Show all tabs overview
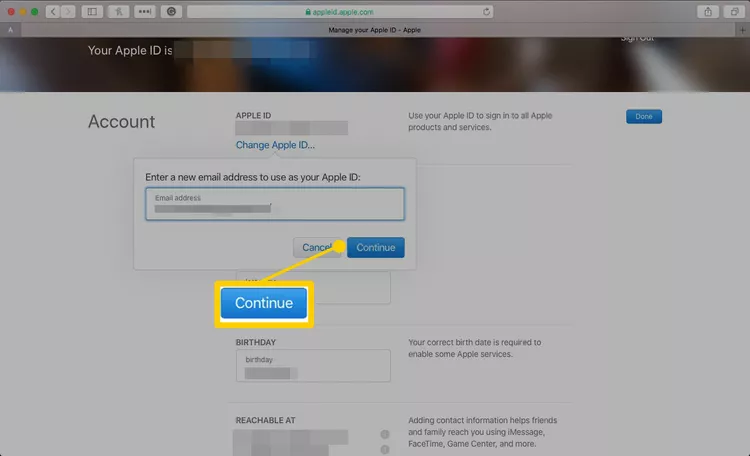The width and height of the screenshot is (750, 456). click(734, 11)
